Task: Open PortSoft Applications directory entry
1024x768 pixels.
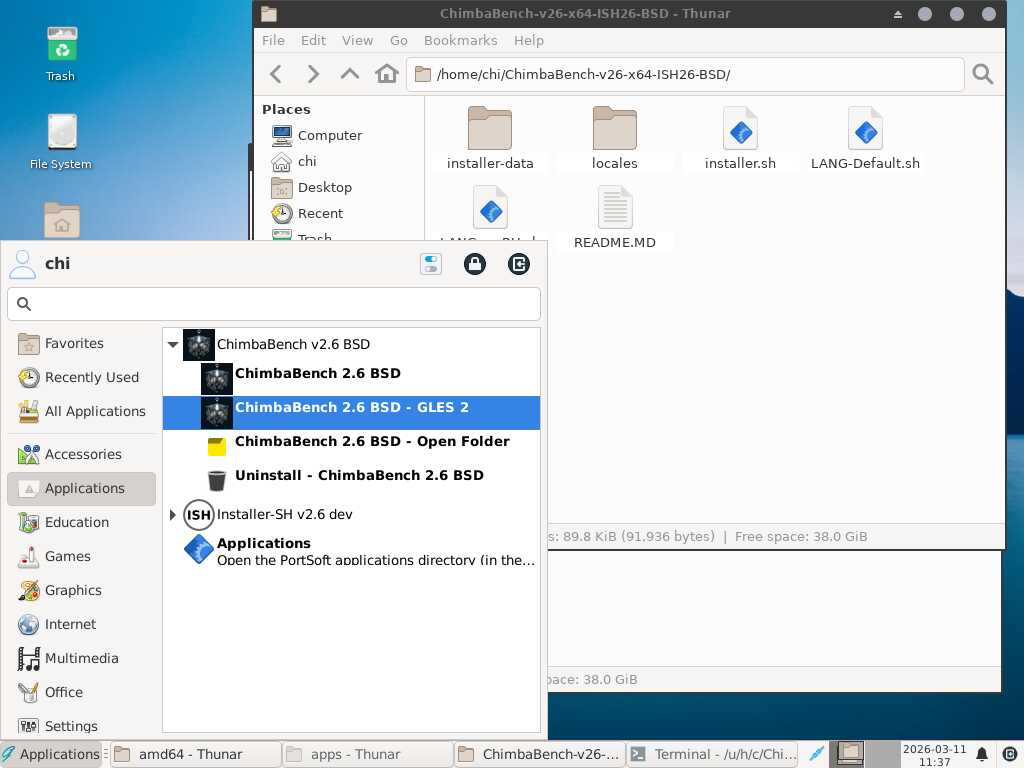Action: click(x=351, y=551)
